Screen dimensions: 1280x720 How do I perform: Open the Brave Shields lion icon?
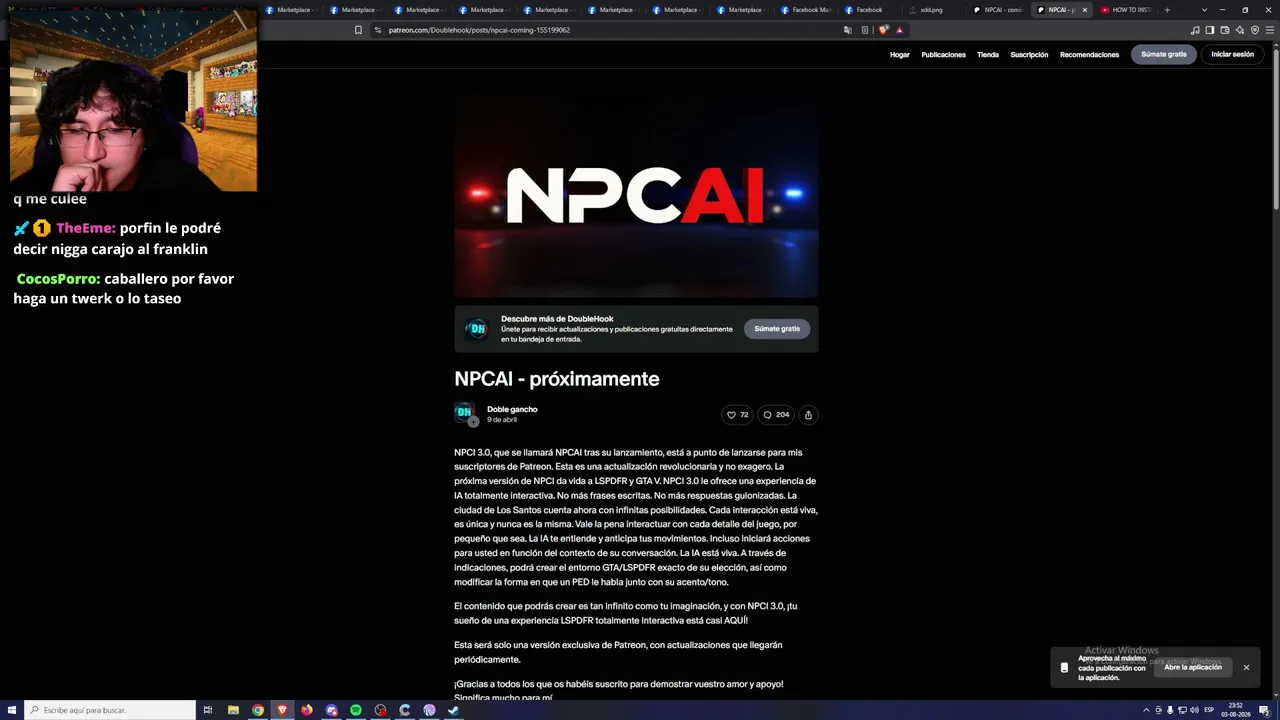pyautogui.click(x=884, y=30)
